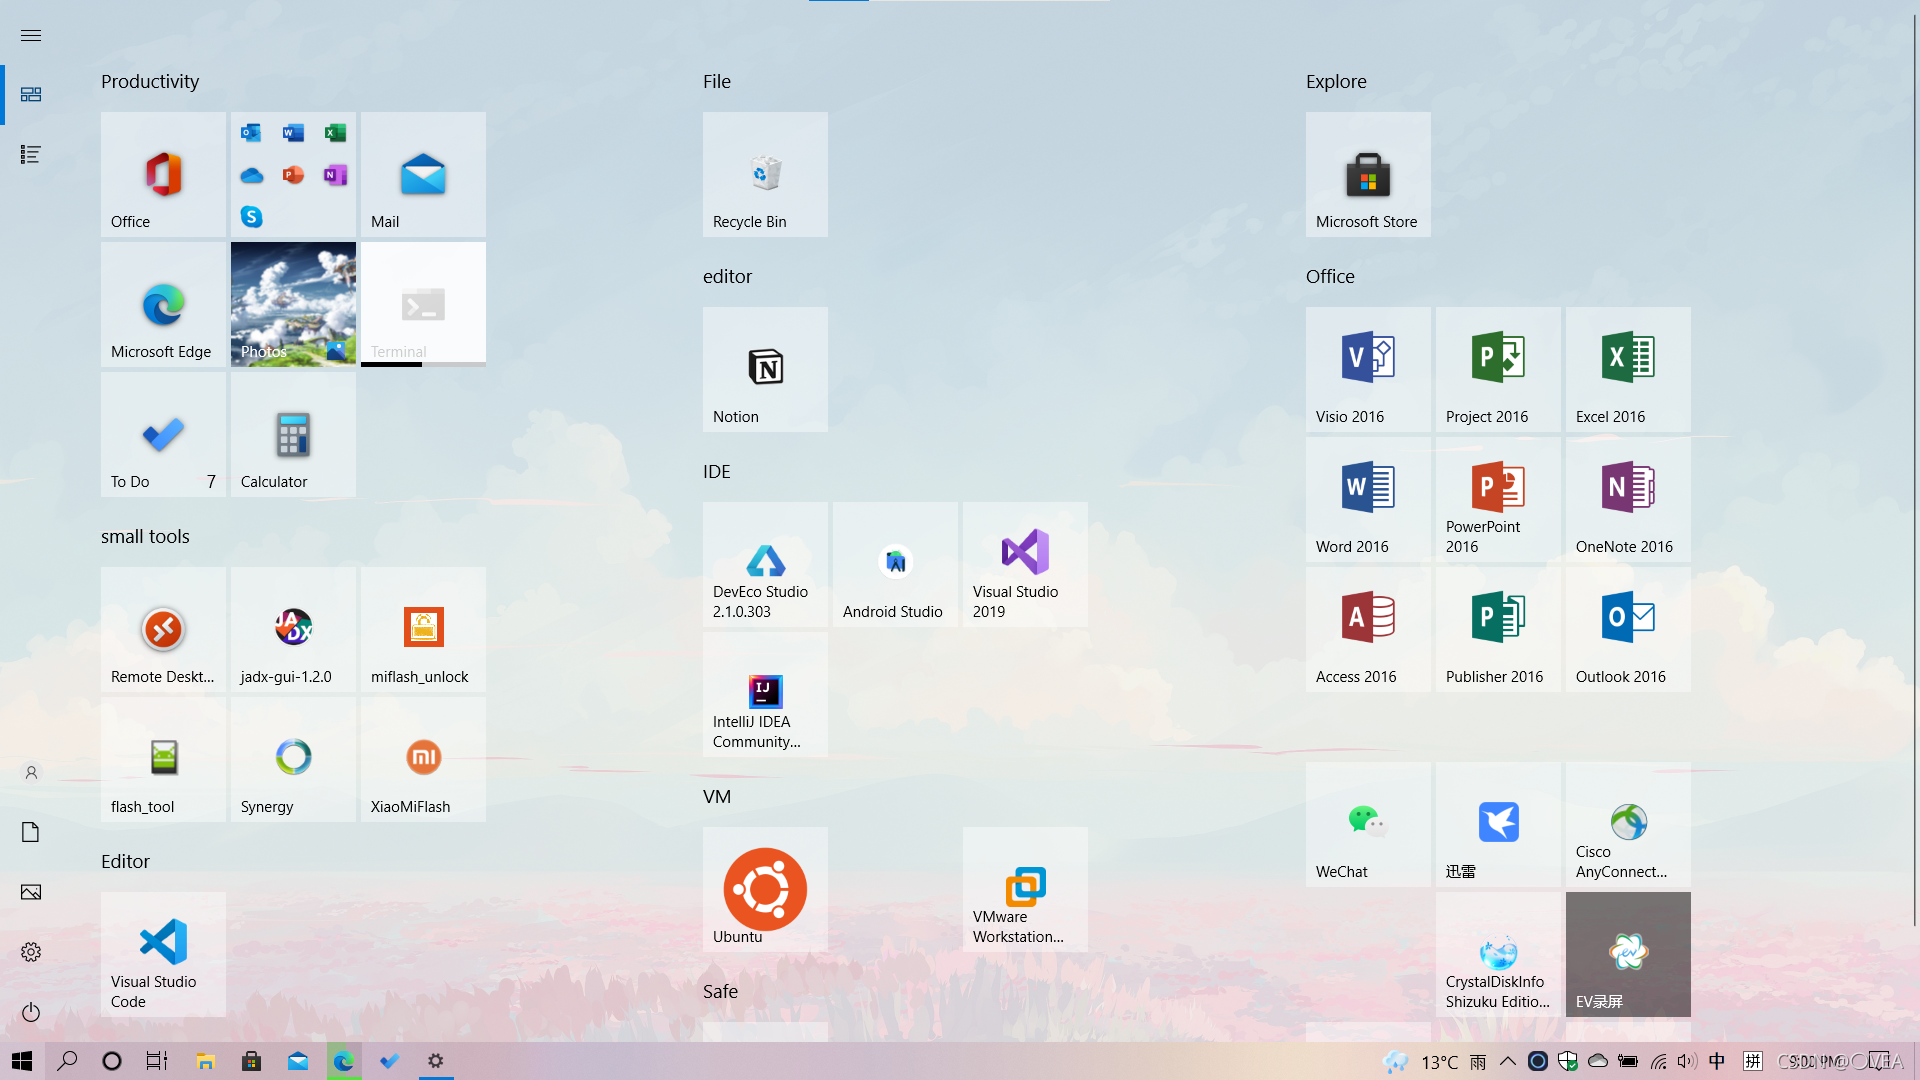The image size is (1920, 1080).
Task: Launch Visual Studio Code tile
Action: pos(163,954)
